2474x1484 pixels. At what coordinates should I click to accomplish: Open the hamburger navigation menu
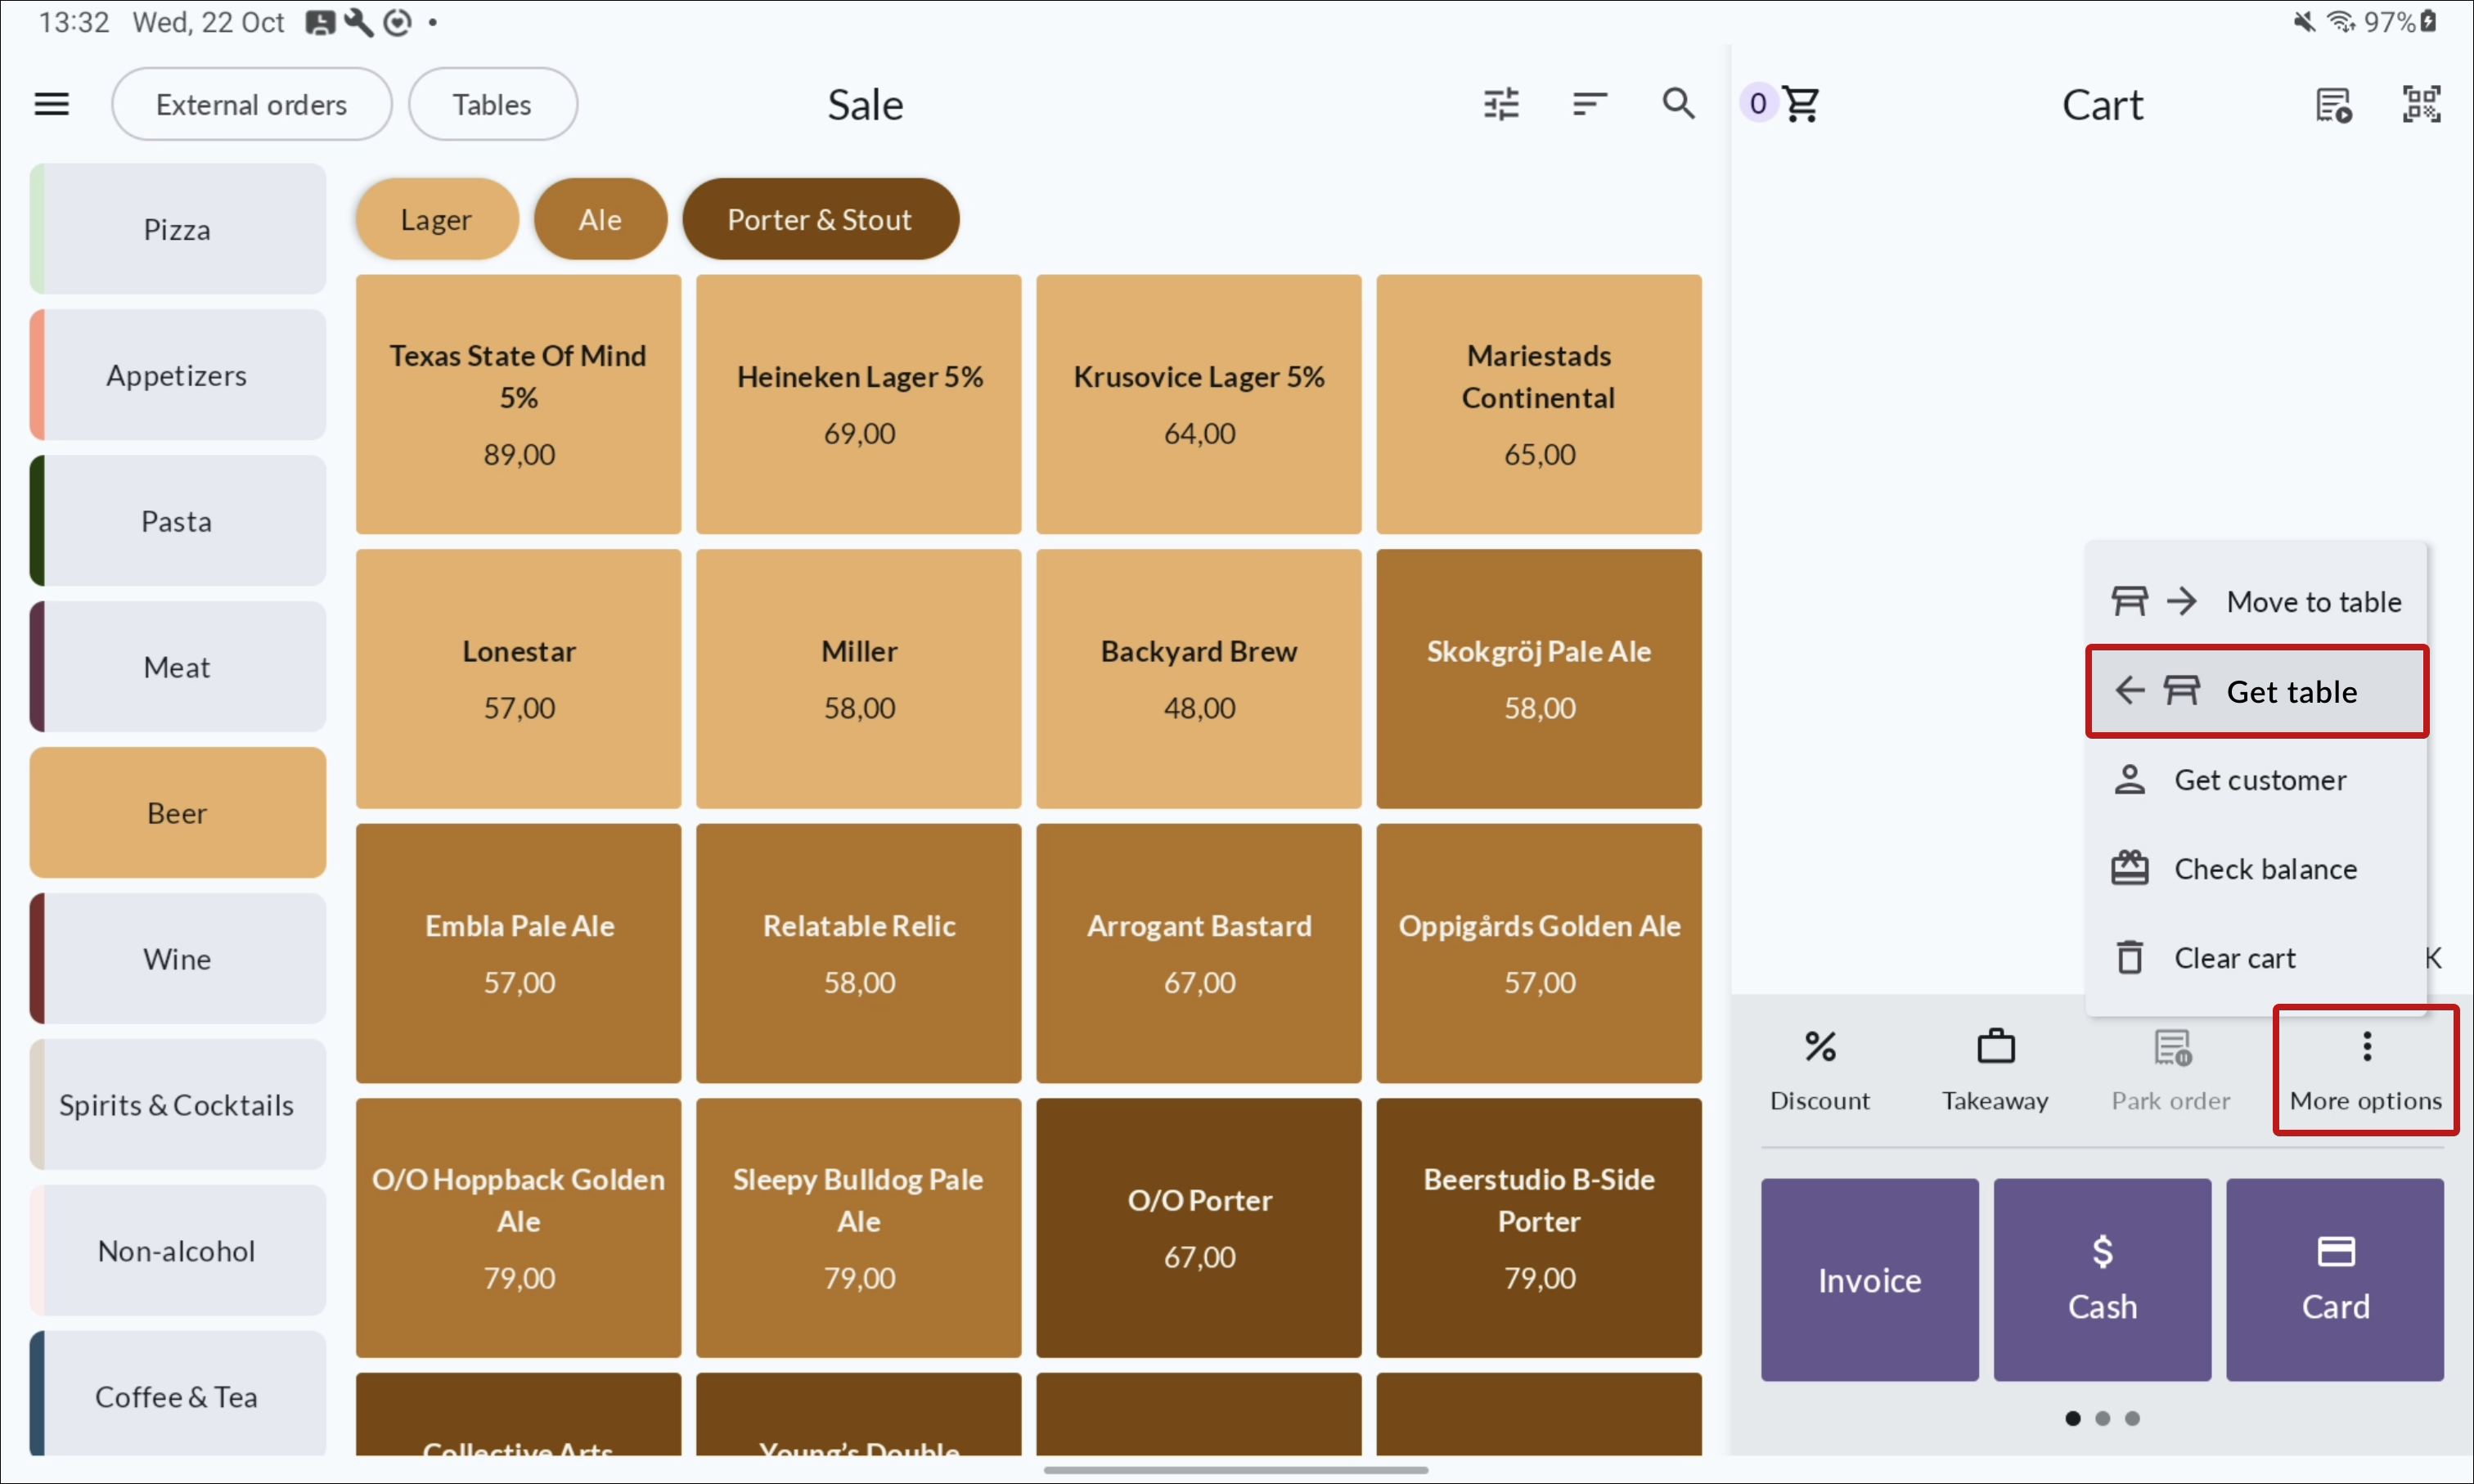(51, 104)
